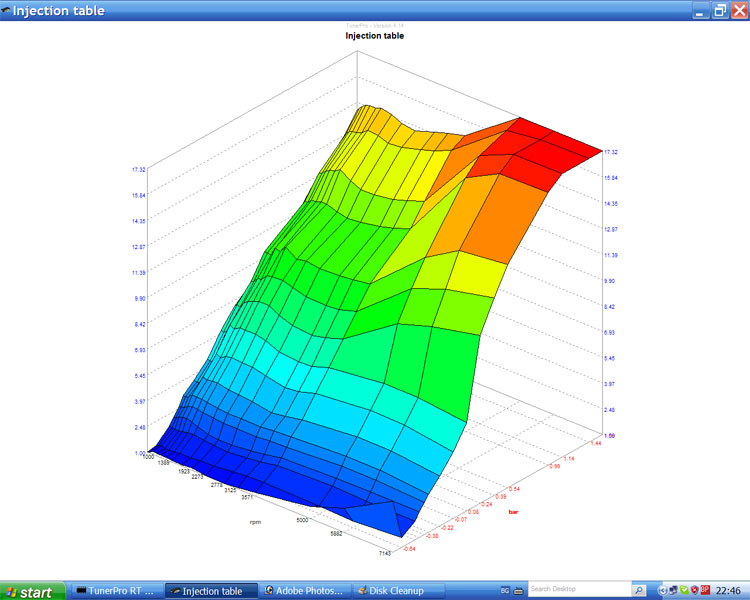Open the Windows Start menu
Viewport: 750px width, 600px height.
30,591
